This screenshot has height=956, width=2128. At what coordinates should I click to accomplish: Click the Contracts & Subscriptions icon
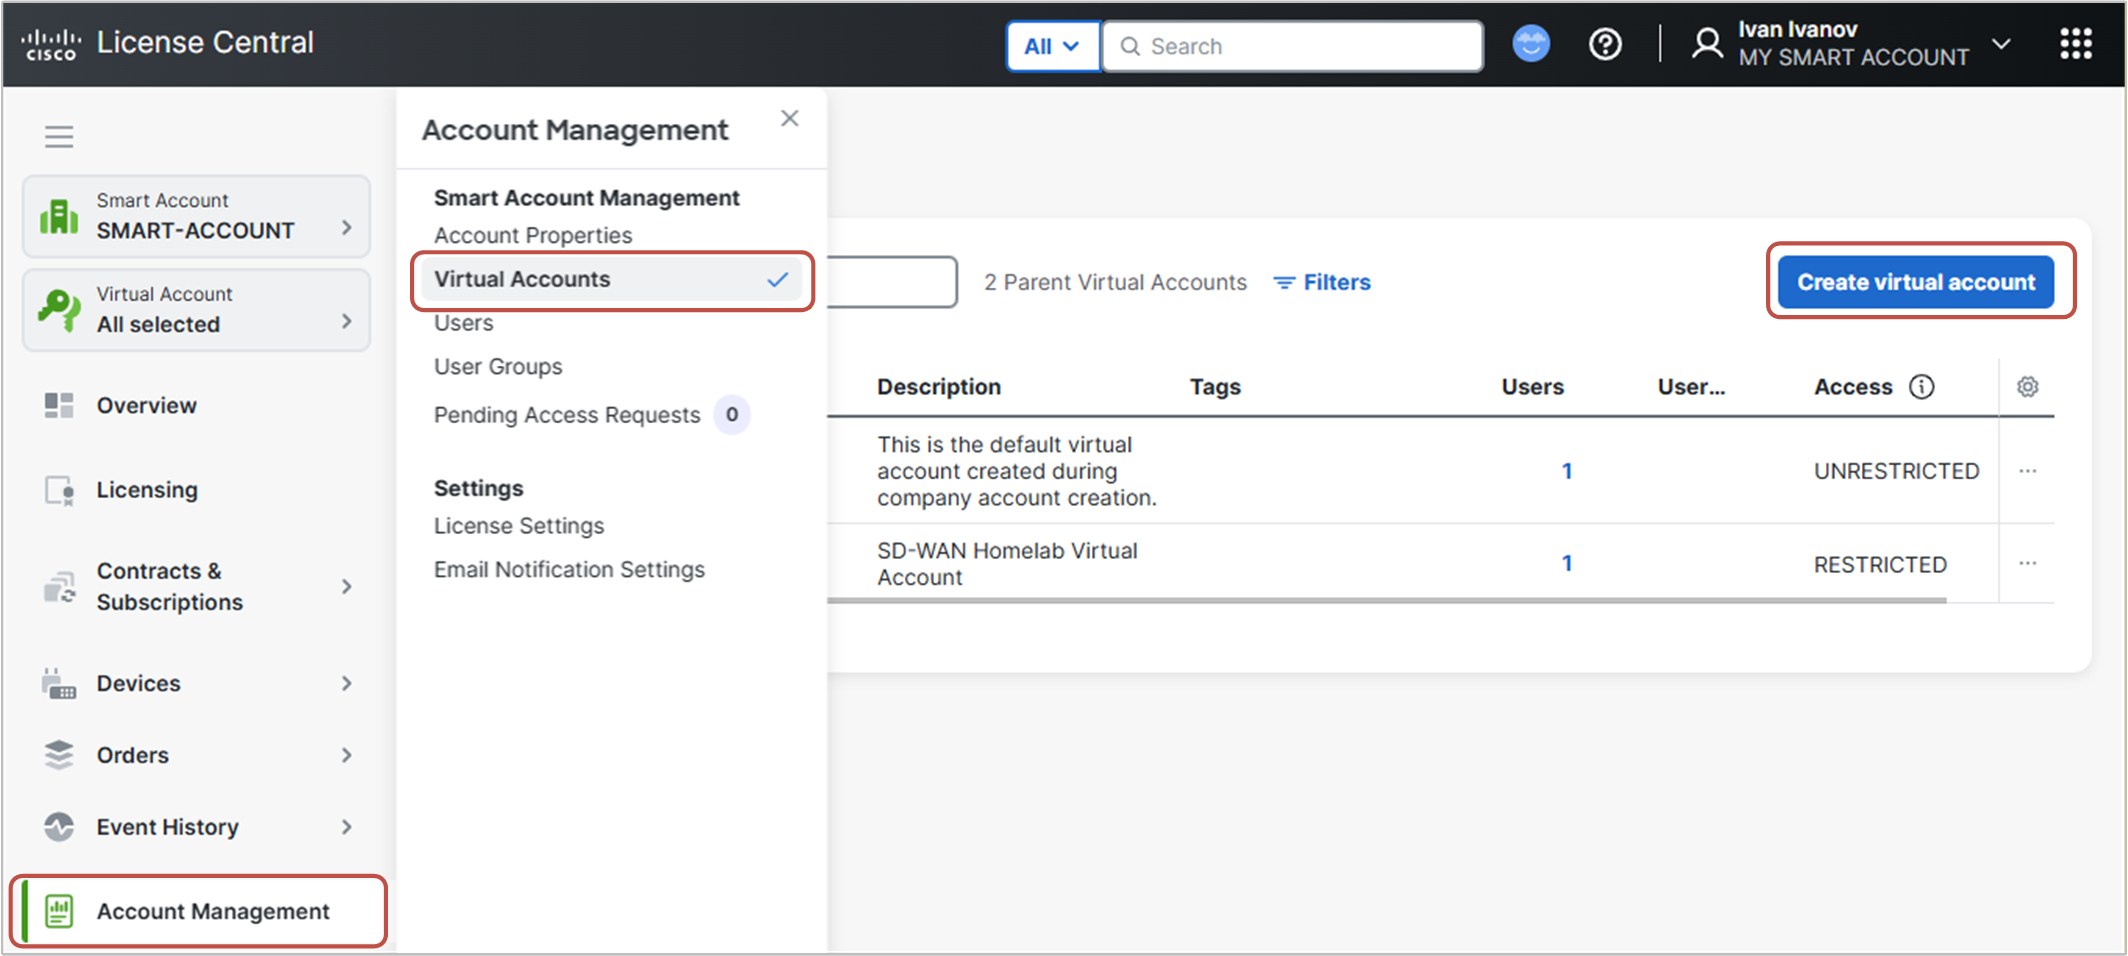pyautogui.click(x=59, y=587)
